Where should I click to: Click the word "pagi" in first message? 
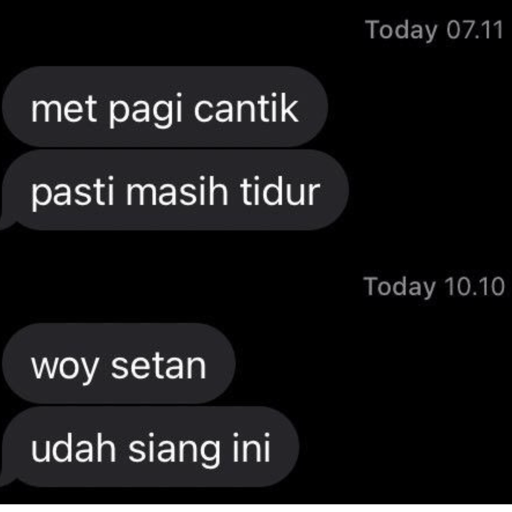[145, 111]
